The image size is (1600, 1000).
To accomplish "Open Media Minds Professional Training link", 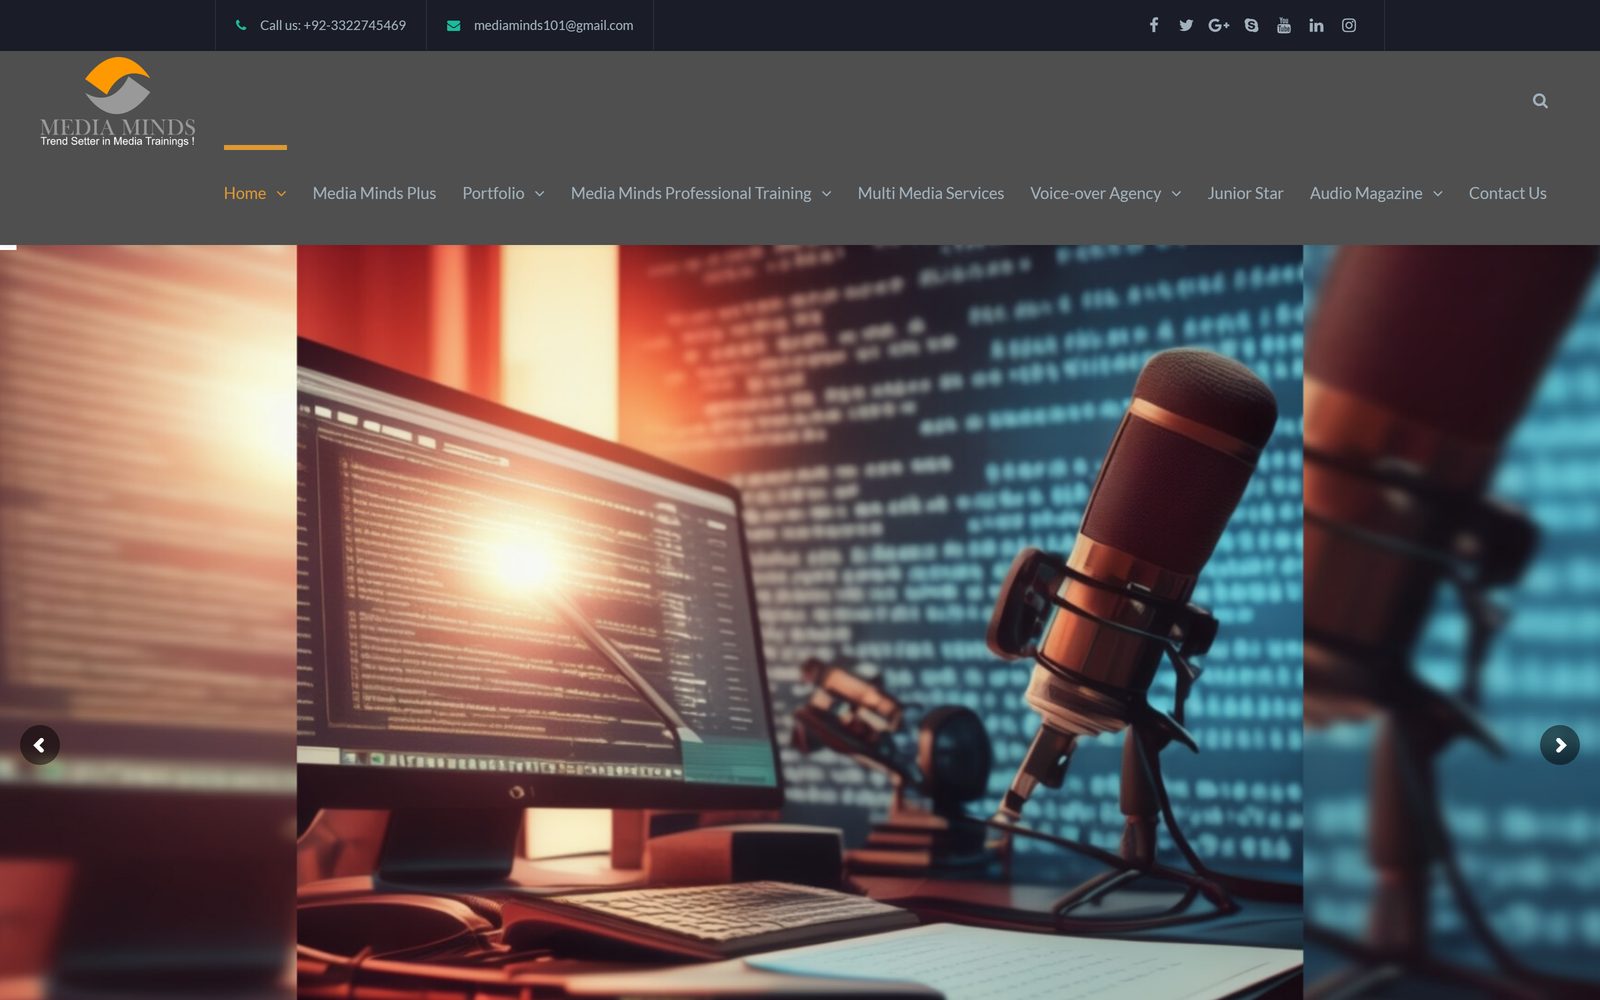I will (x=691, y=193).
